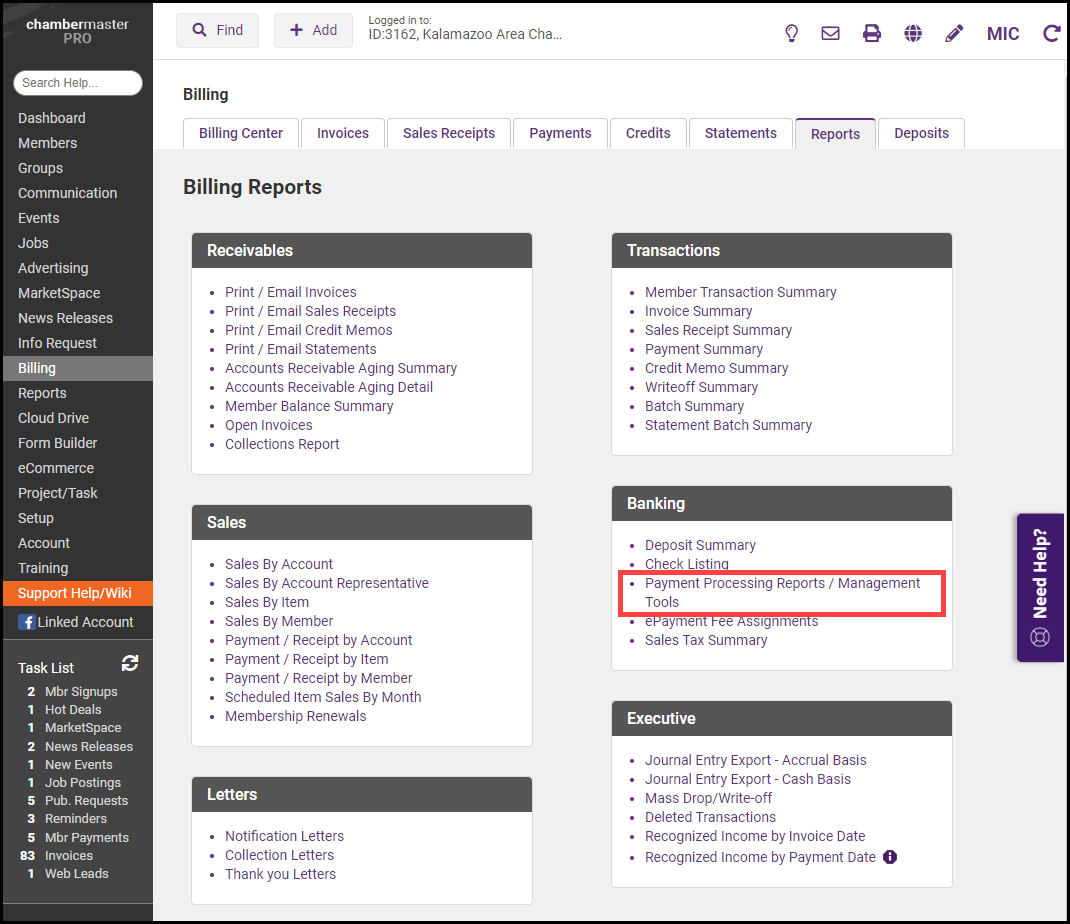Click the globe icon in header
This screenshot has width=1070, height=924.
(x=913, y=33)
